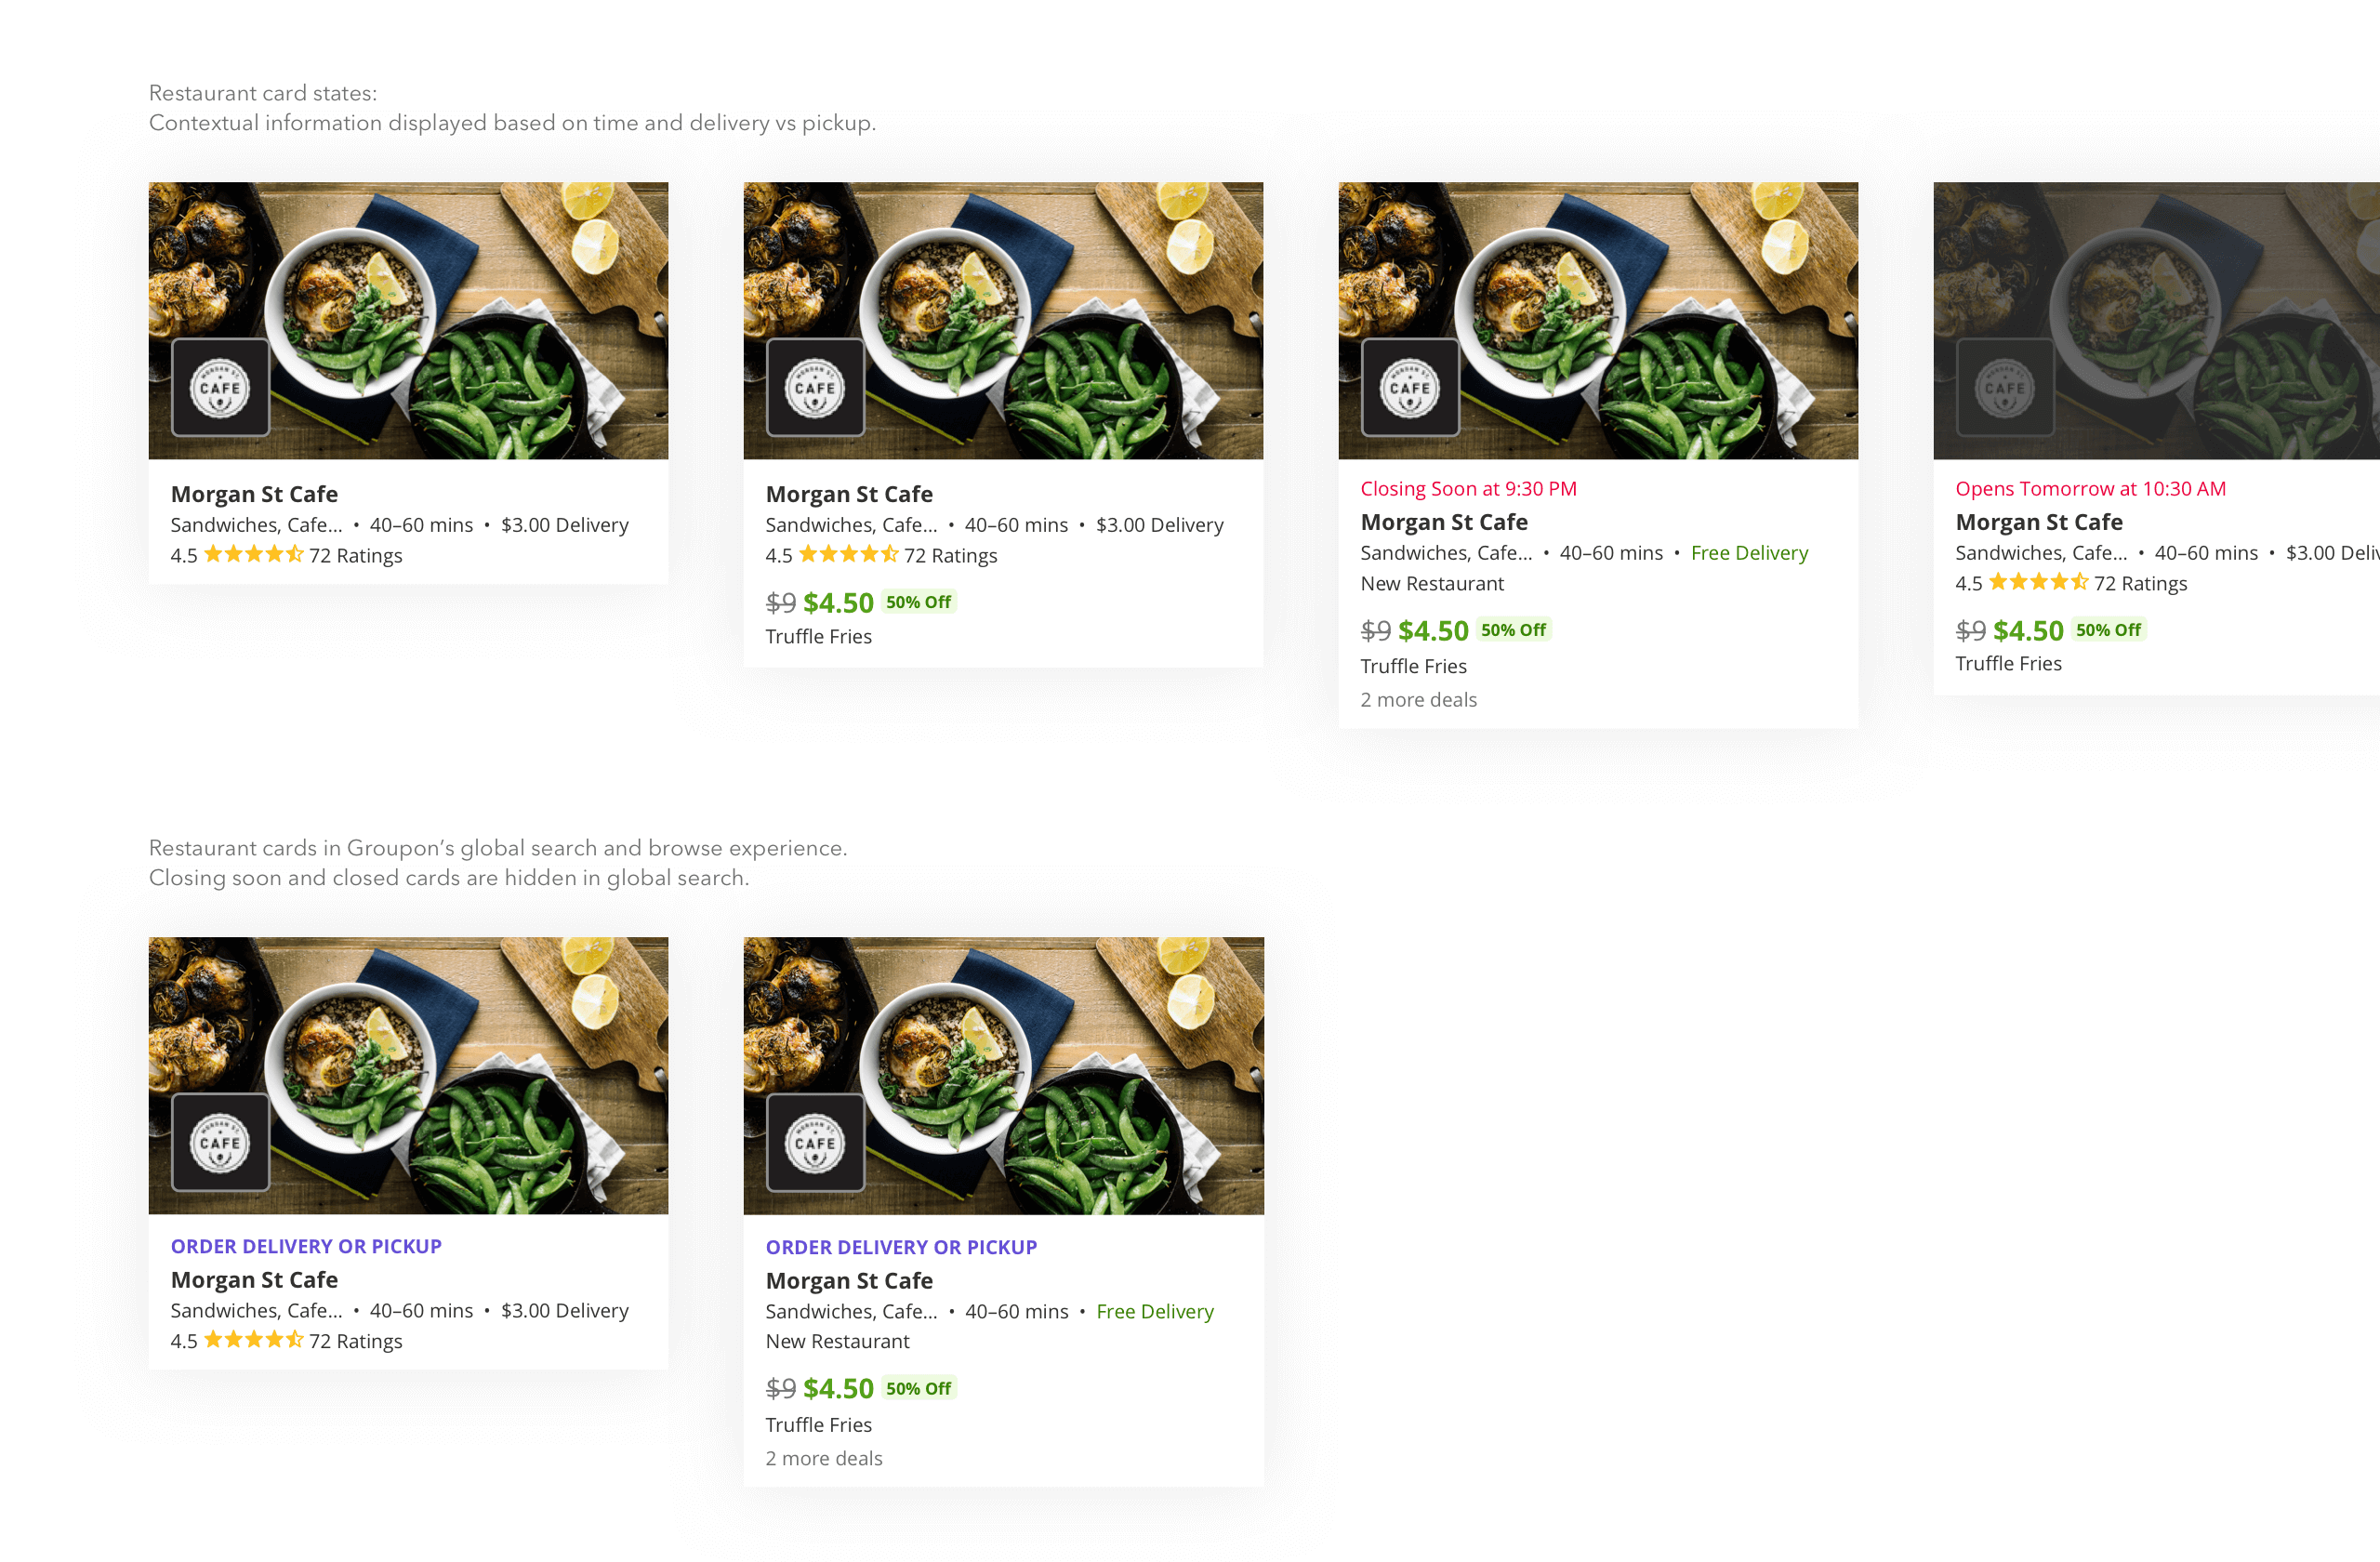The height and width of the screenshot is (1562, 2380).
Task: Click the 'Truffle Fries' deal on the Closing Soon card
Action: coord(1413,666)
